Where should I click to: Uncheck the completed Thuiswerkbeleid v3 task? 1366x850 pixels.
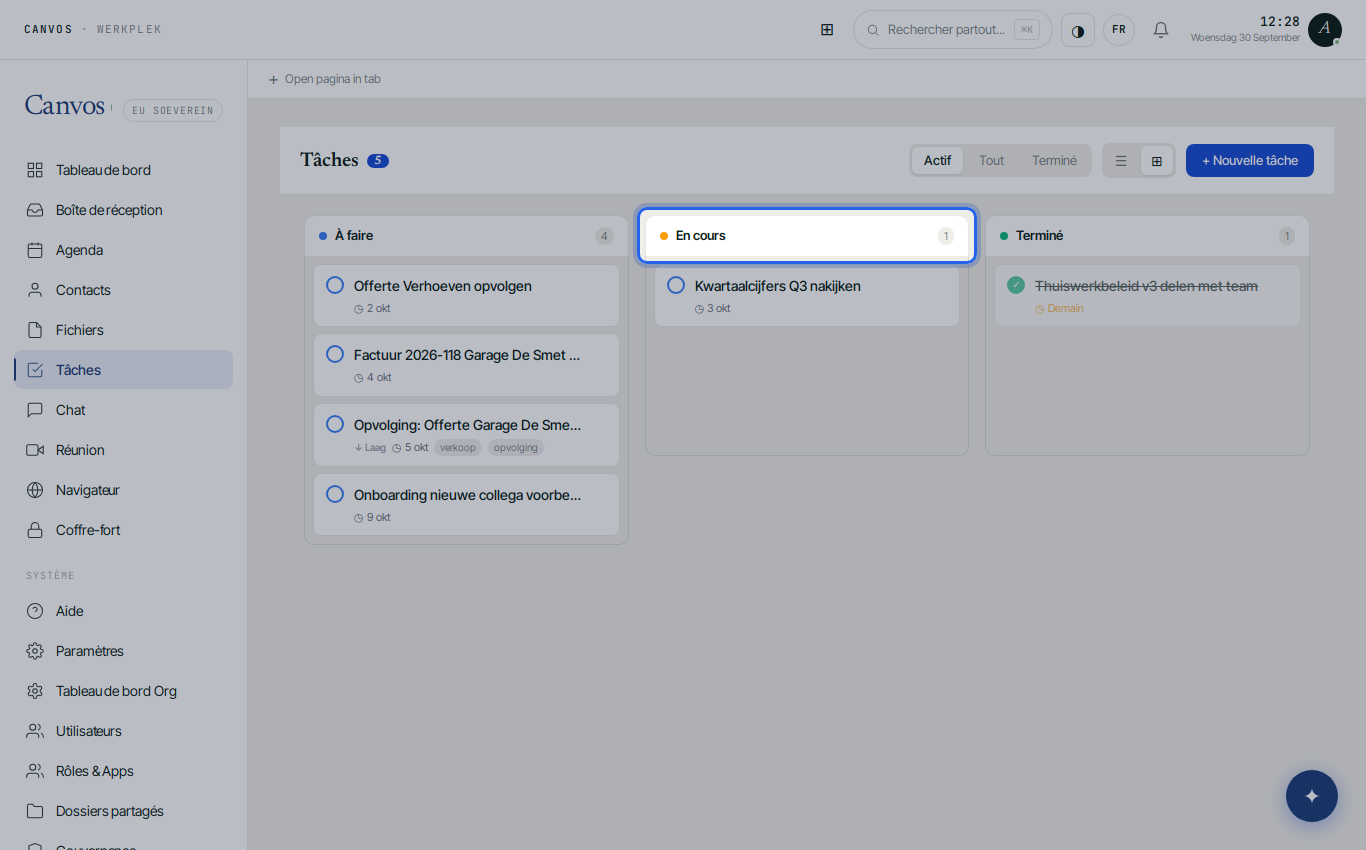(x=1016, y=286)
